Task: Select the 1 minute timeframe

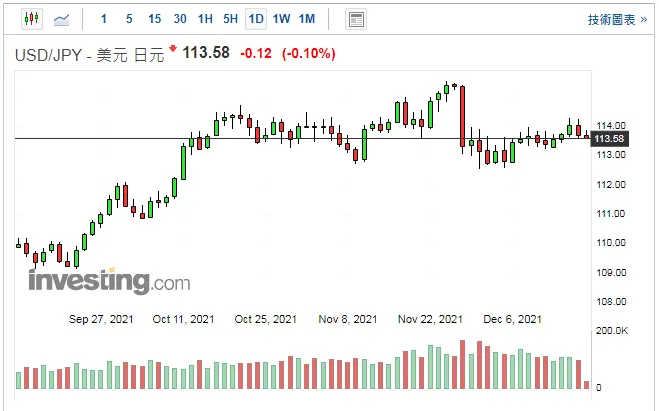Action: [x=103, y=19]
